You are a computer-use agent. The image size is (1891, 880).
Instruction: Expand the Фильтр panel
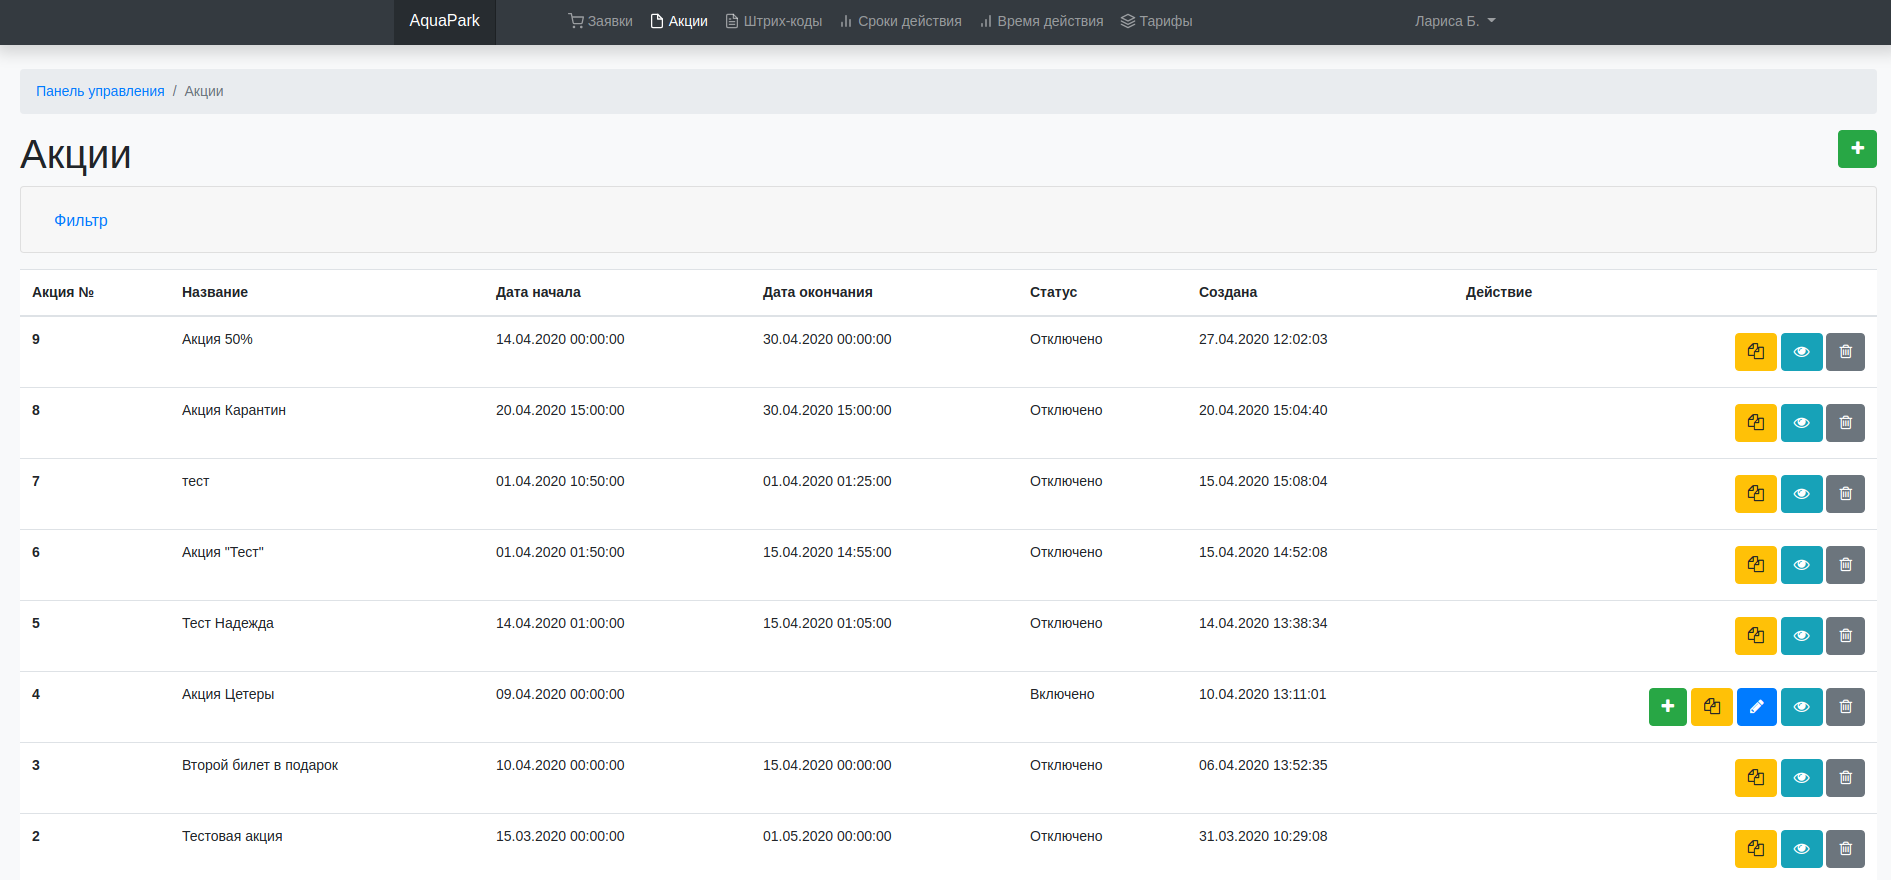pos(81,220)
